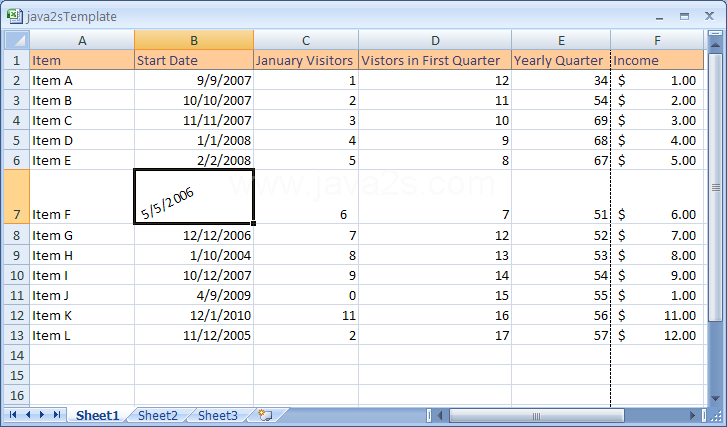Click the Select All corner button
This screenshot has height=427, width=727.
pos(17,40)
